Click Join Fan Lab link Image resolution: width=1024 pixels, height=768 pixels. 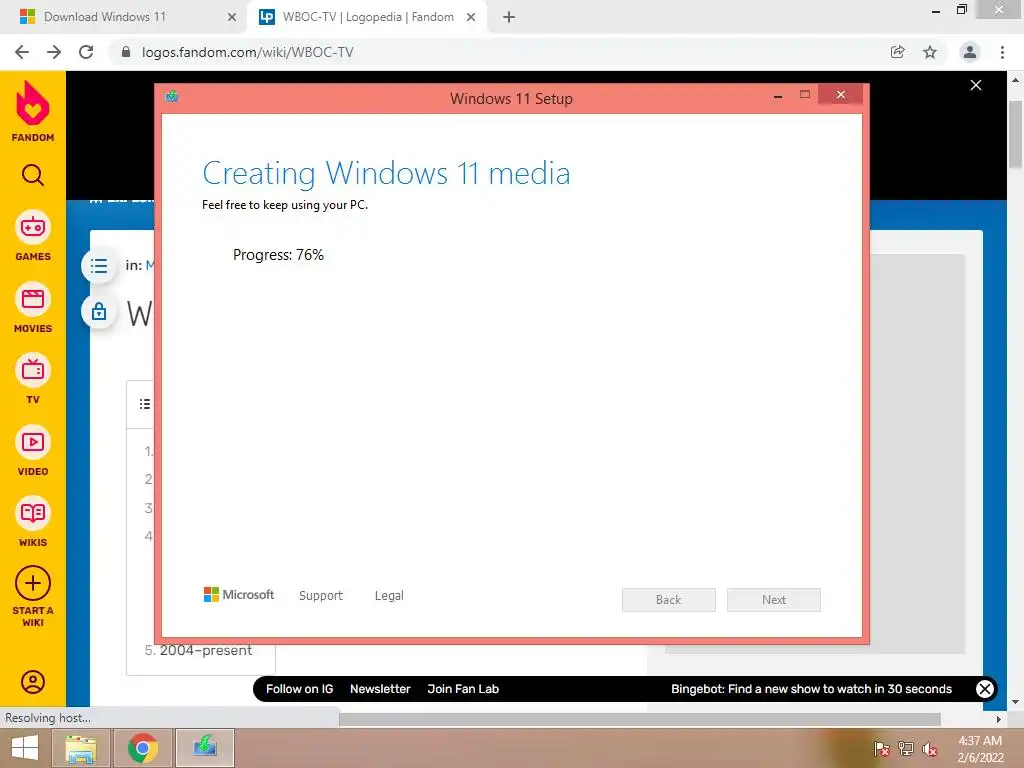(x=463, y=689)
